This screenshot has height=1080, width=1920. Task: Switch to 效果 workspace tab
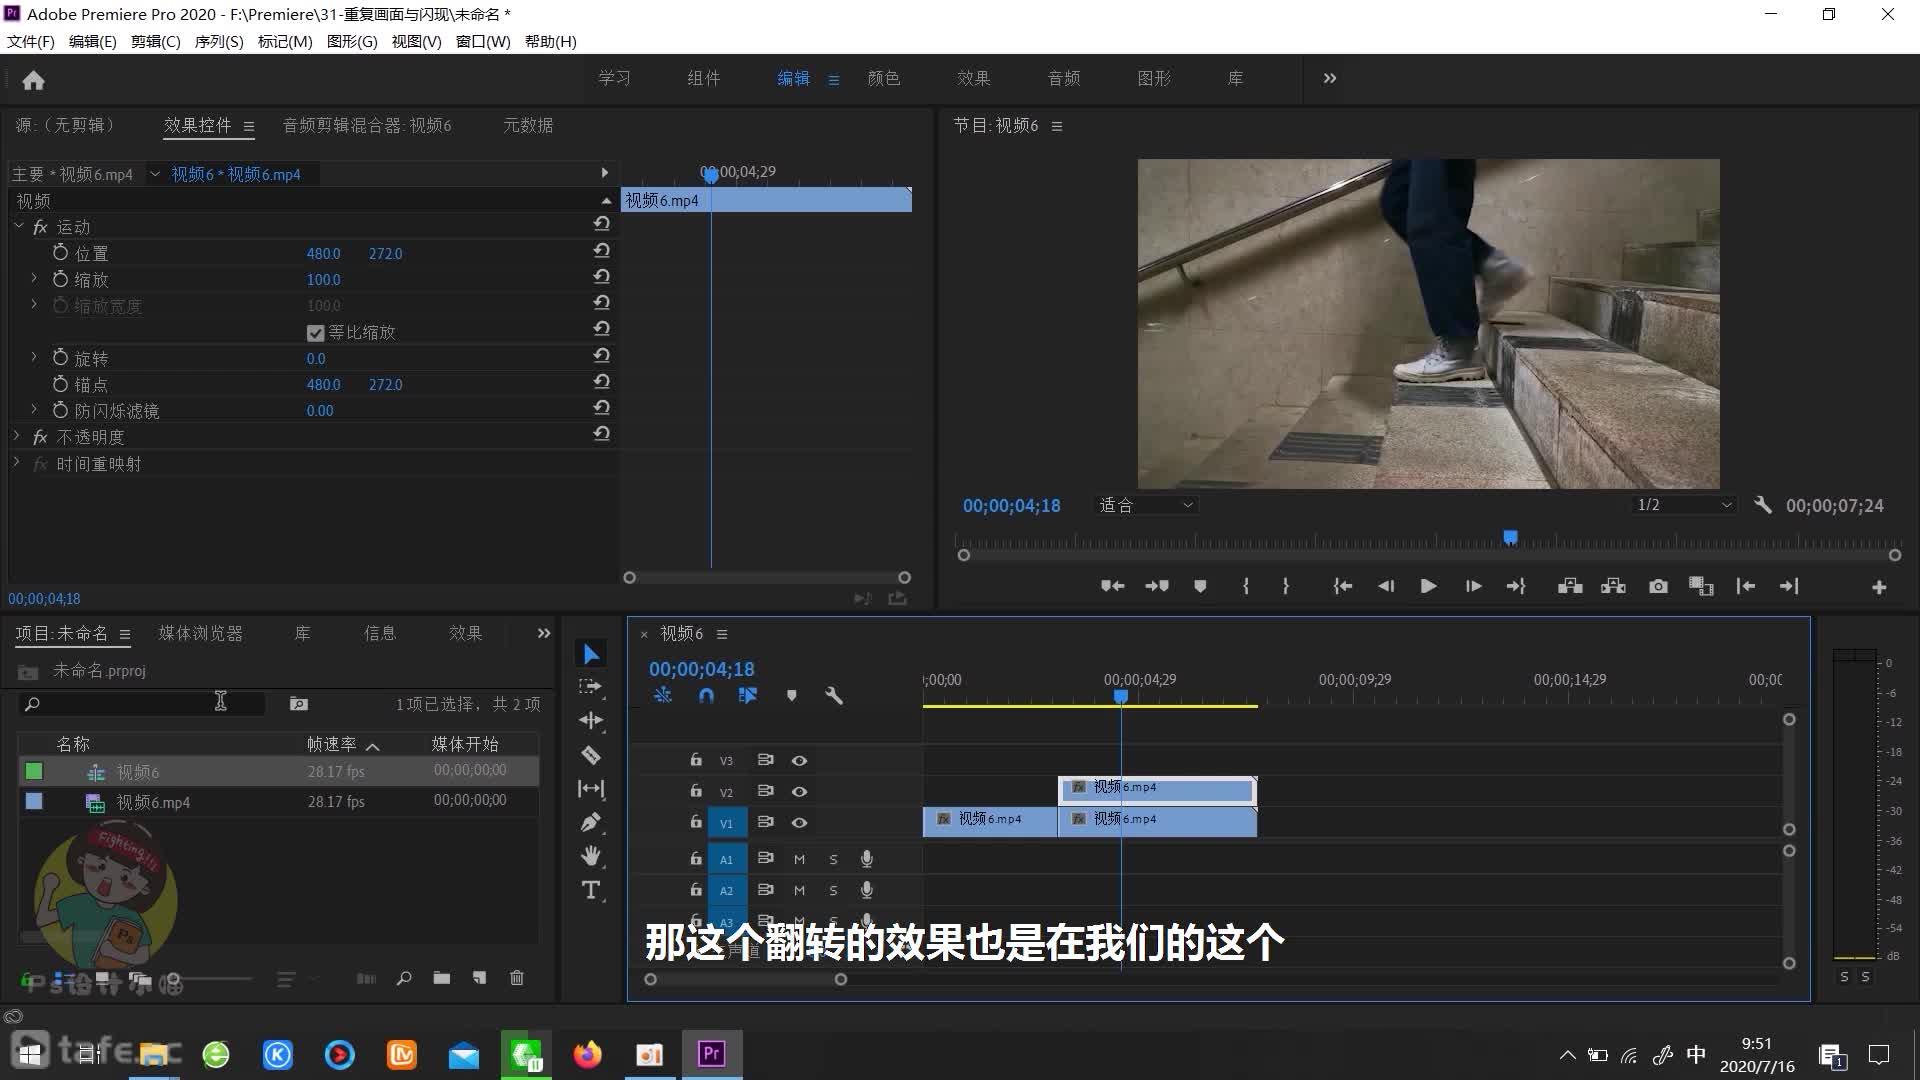coord(974,78)
